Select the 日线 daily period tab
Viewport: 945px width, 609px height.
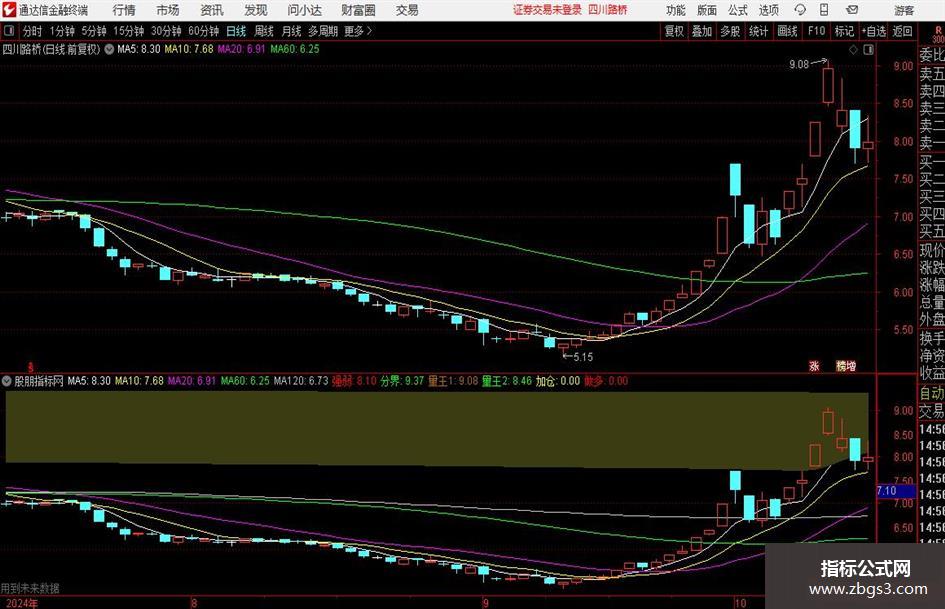point(236,31)
